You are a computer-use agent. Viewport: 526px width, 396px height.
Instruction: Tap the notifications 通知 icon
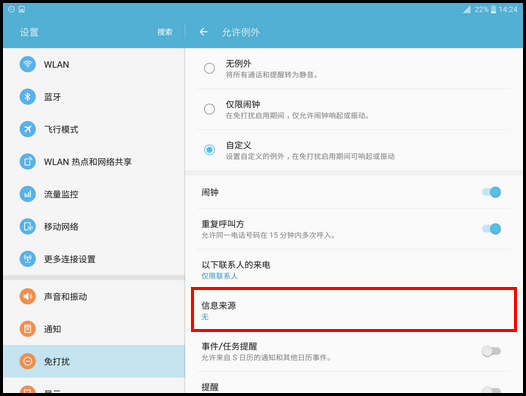pyautogui.click(x=28, y=329)
